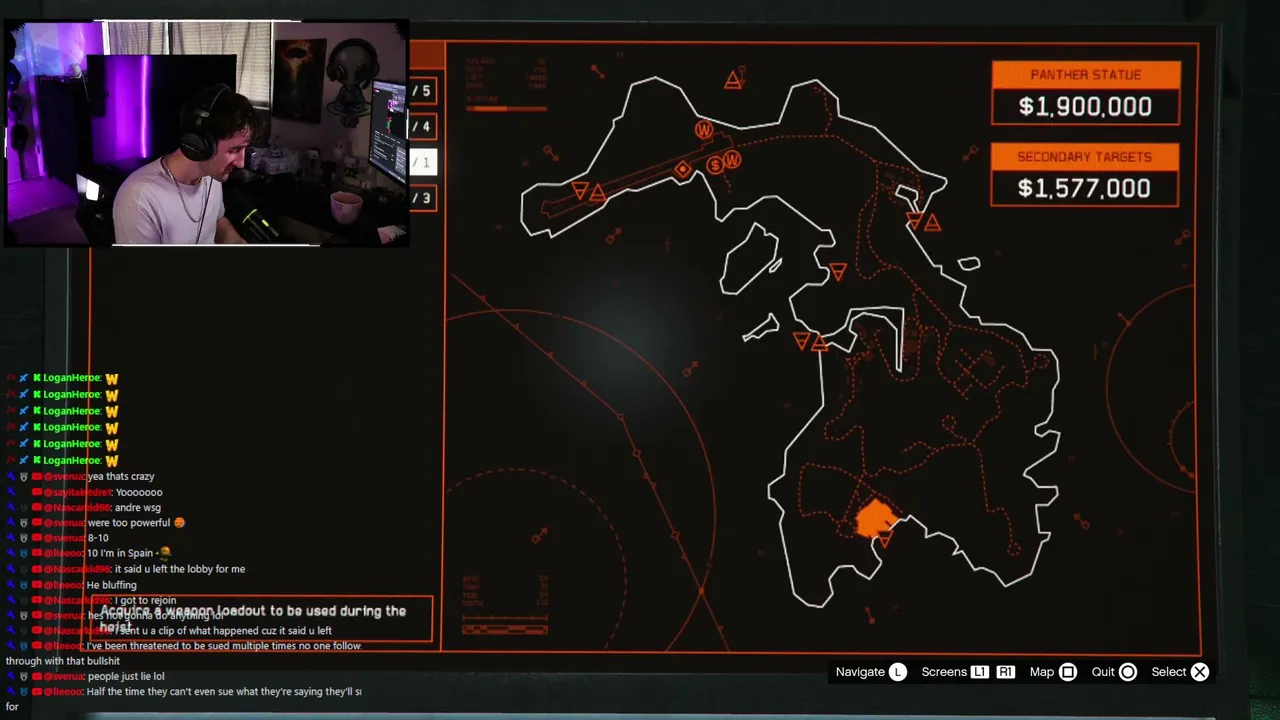
Task: Select the lone triangle marker at island's northern tip
Action: [733, 79]
